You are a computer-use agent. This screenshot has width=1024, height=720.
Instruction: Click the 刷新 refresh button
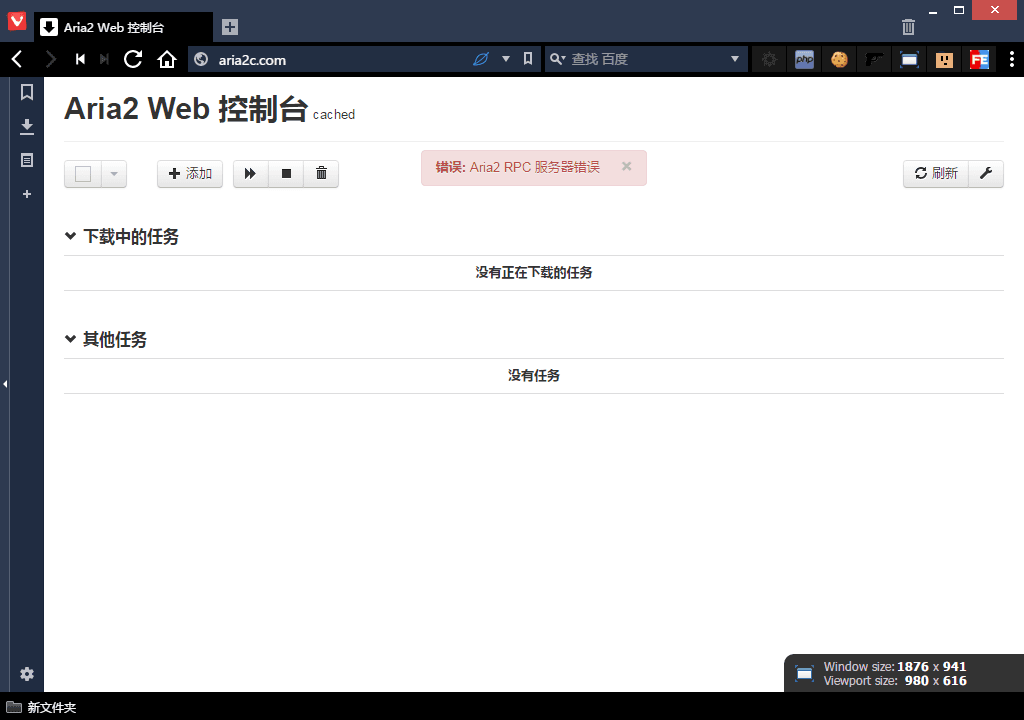click(936, 174)
